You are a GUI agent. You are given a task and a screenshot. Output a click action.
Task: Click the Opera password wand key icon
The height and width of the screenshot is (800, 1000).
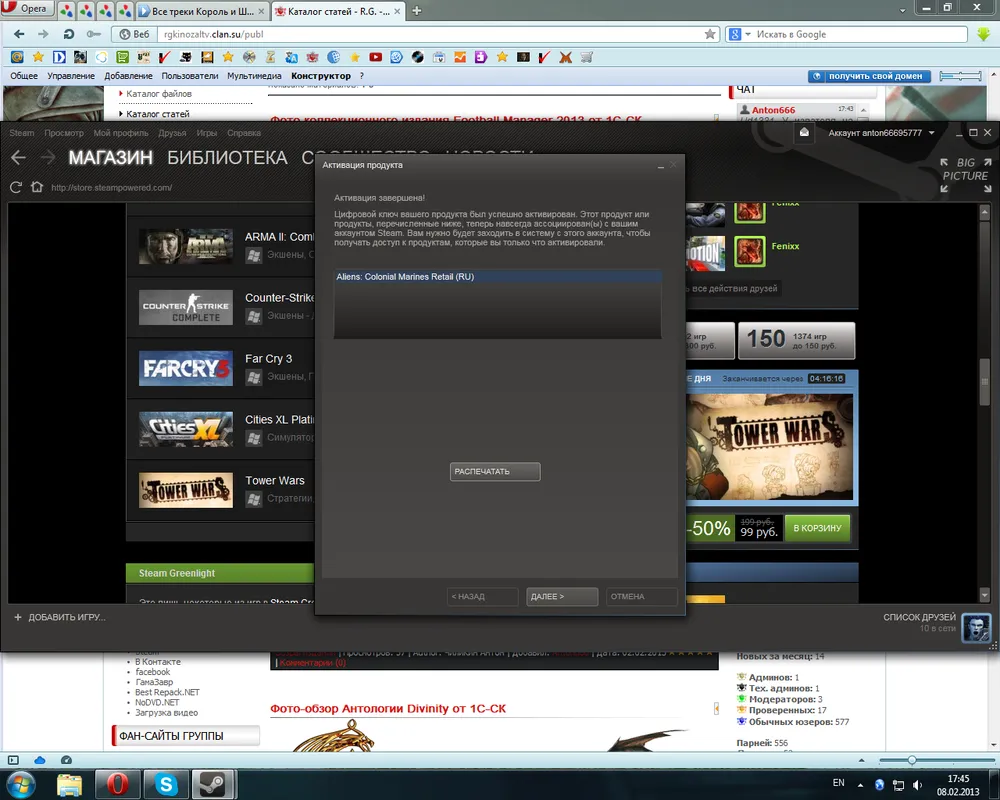pyautogui.click(x=94, y=34)
